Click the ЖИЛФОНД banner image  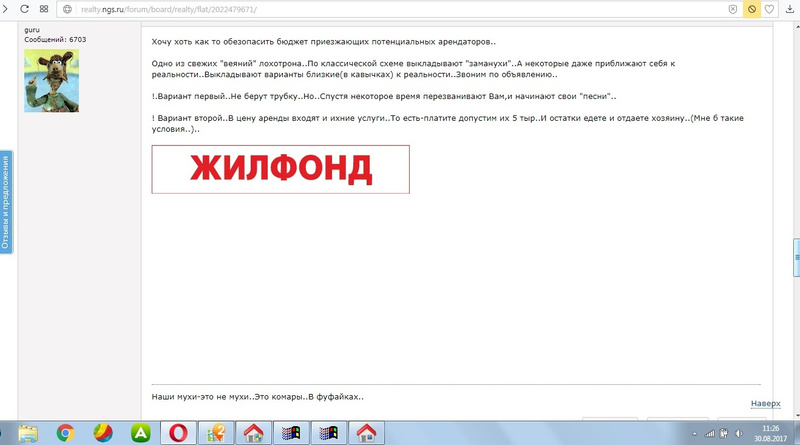281,169
